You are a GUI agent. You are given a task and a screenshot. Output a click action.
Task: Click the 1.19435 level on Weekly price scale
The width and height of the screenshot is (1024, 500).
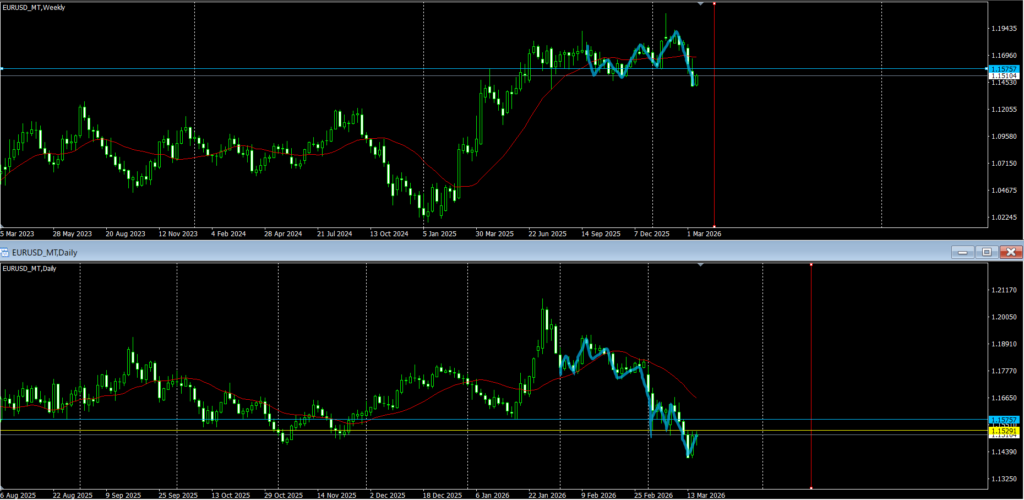[x=1003, y=28]
